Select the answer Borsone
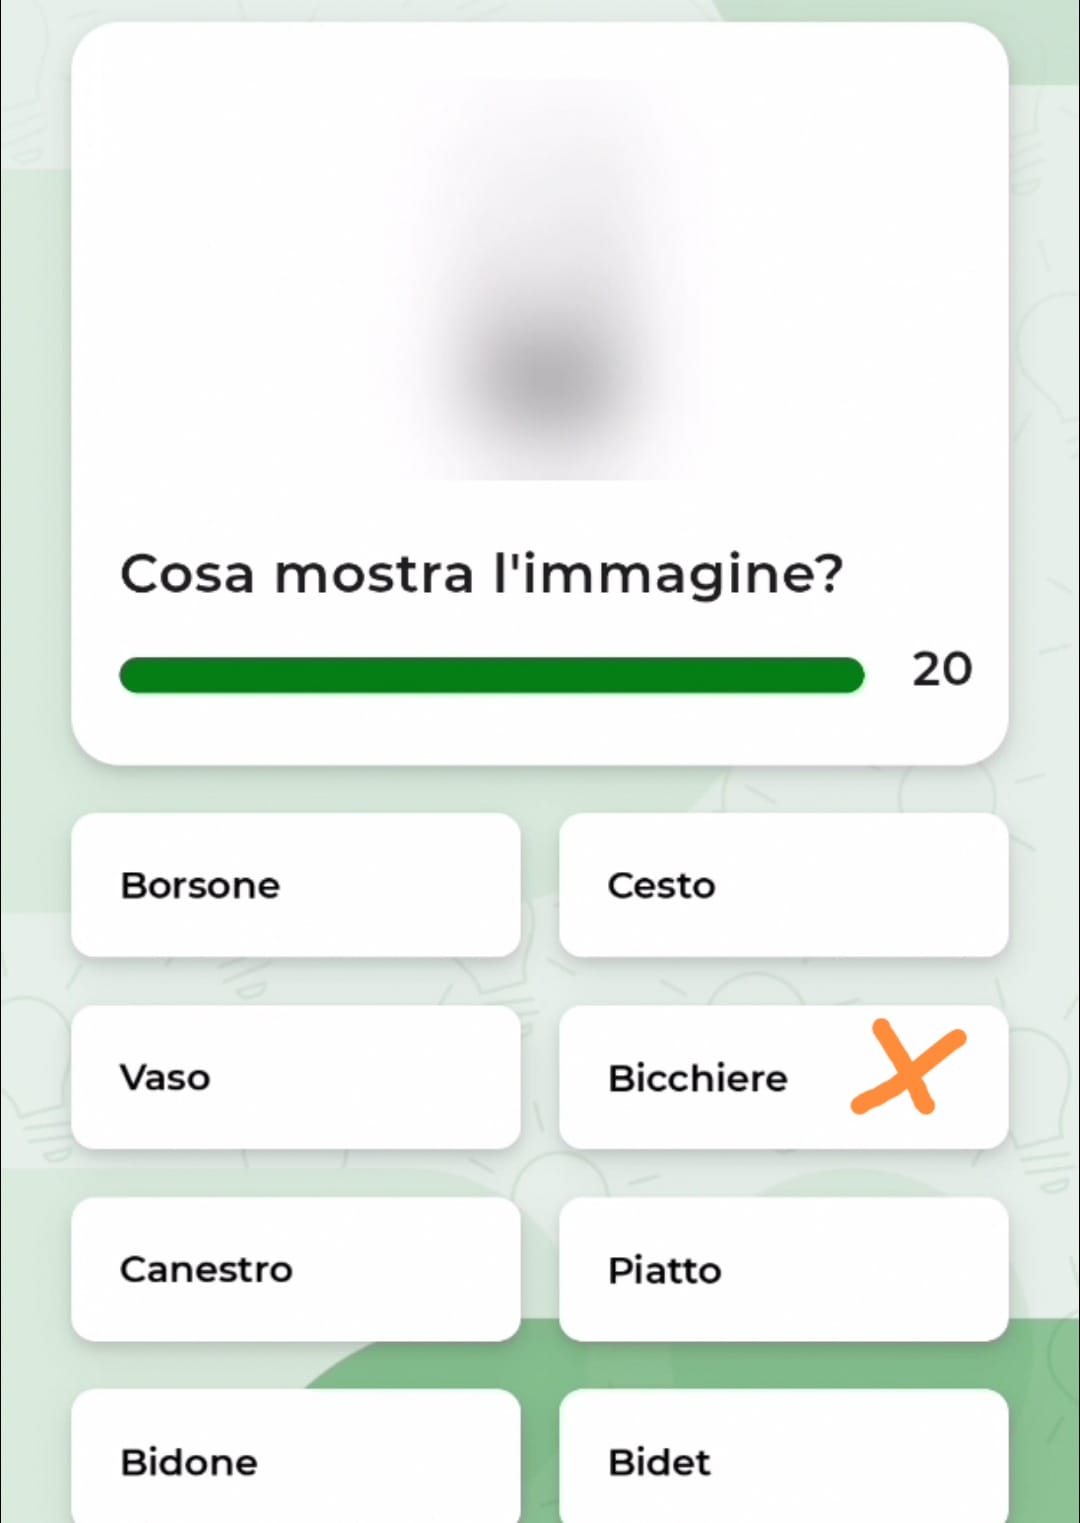 click(295, 885)
